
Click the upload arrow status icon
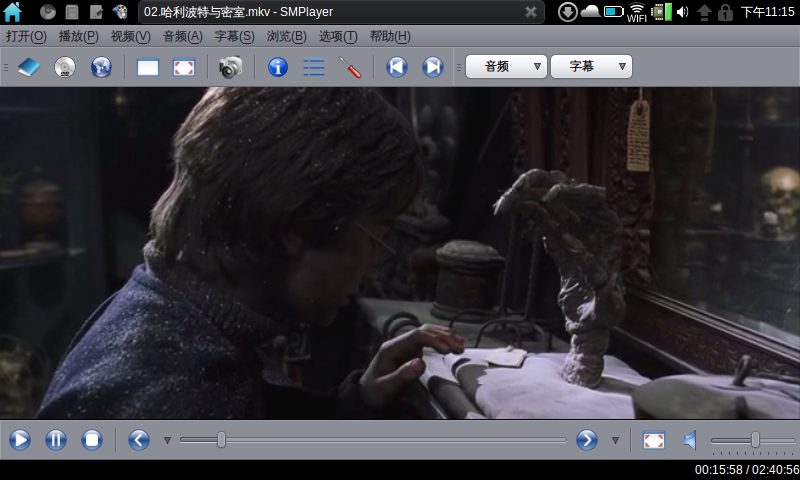[704, 12]
